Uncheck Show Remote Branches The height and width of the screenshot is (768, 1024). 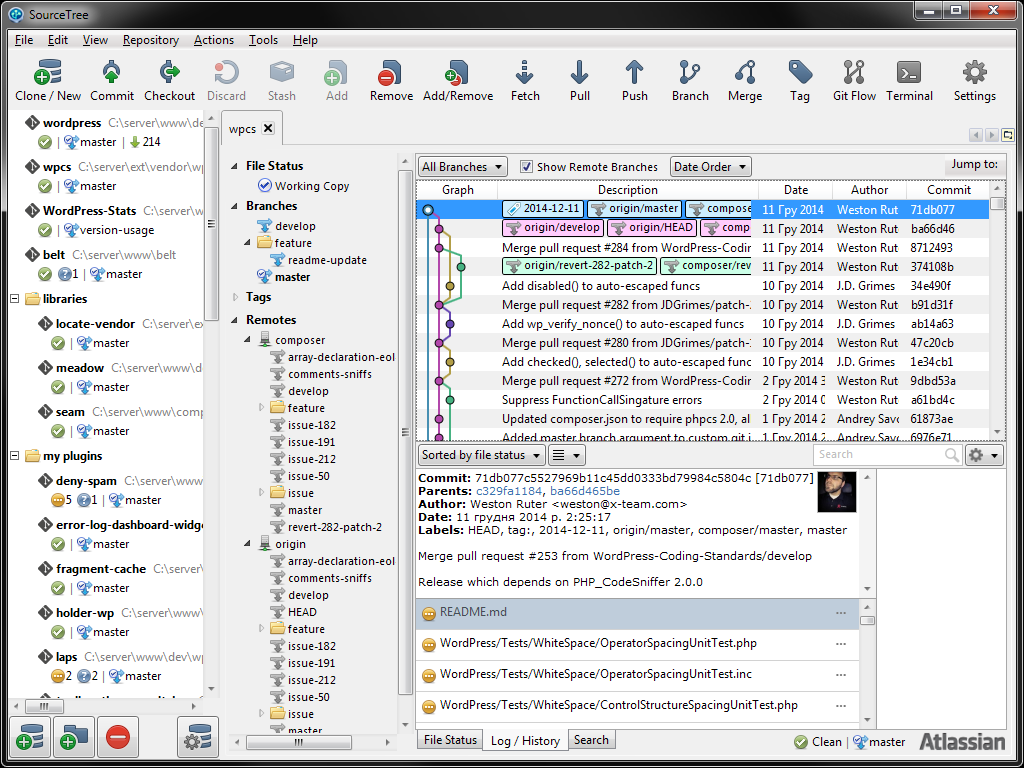click(x=527, y=166)
